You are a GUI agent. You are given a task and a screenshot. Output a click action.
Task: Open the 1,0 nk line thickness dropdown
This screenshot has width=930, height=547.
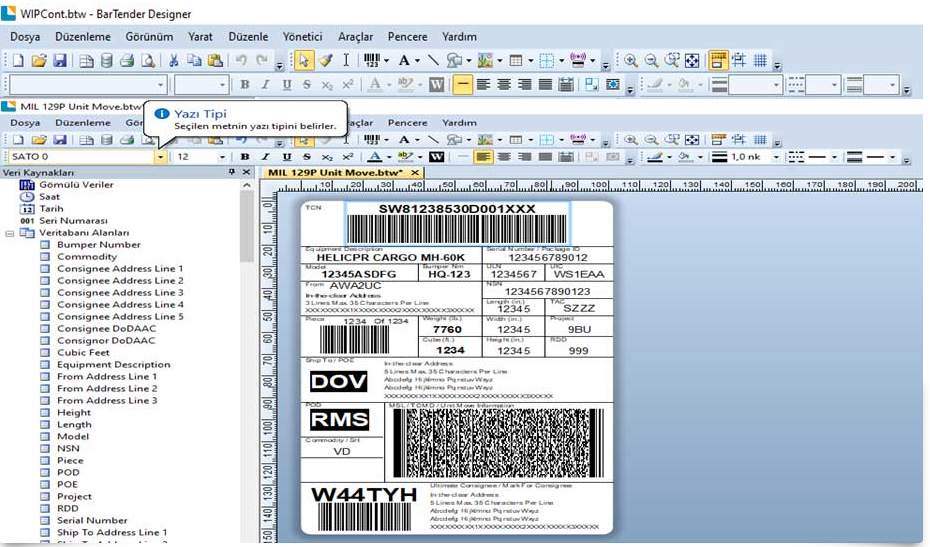[x=775, y=157]
